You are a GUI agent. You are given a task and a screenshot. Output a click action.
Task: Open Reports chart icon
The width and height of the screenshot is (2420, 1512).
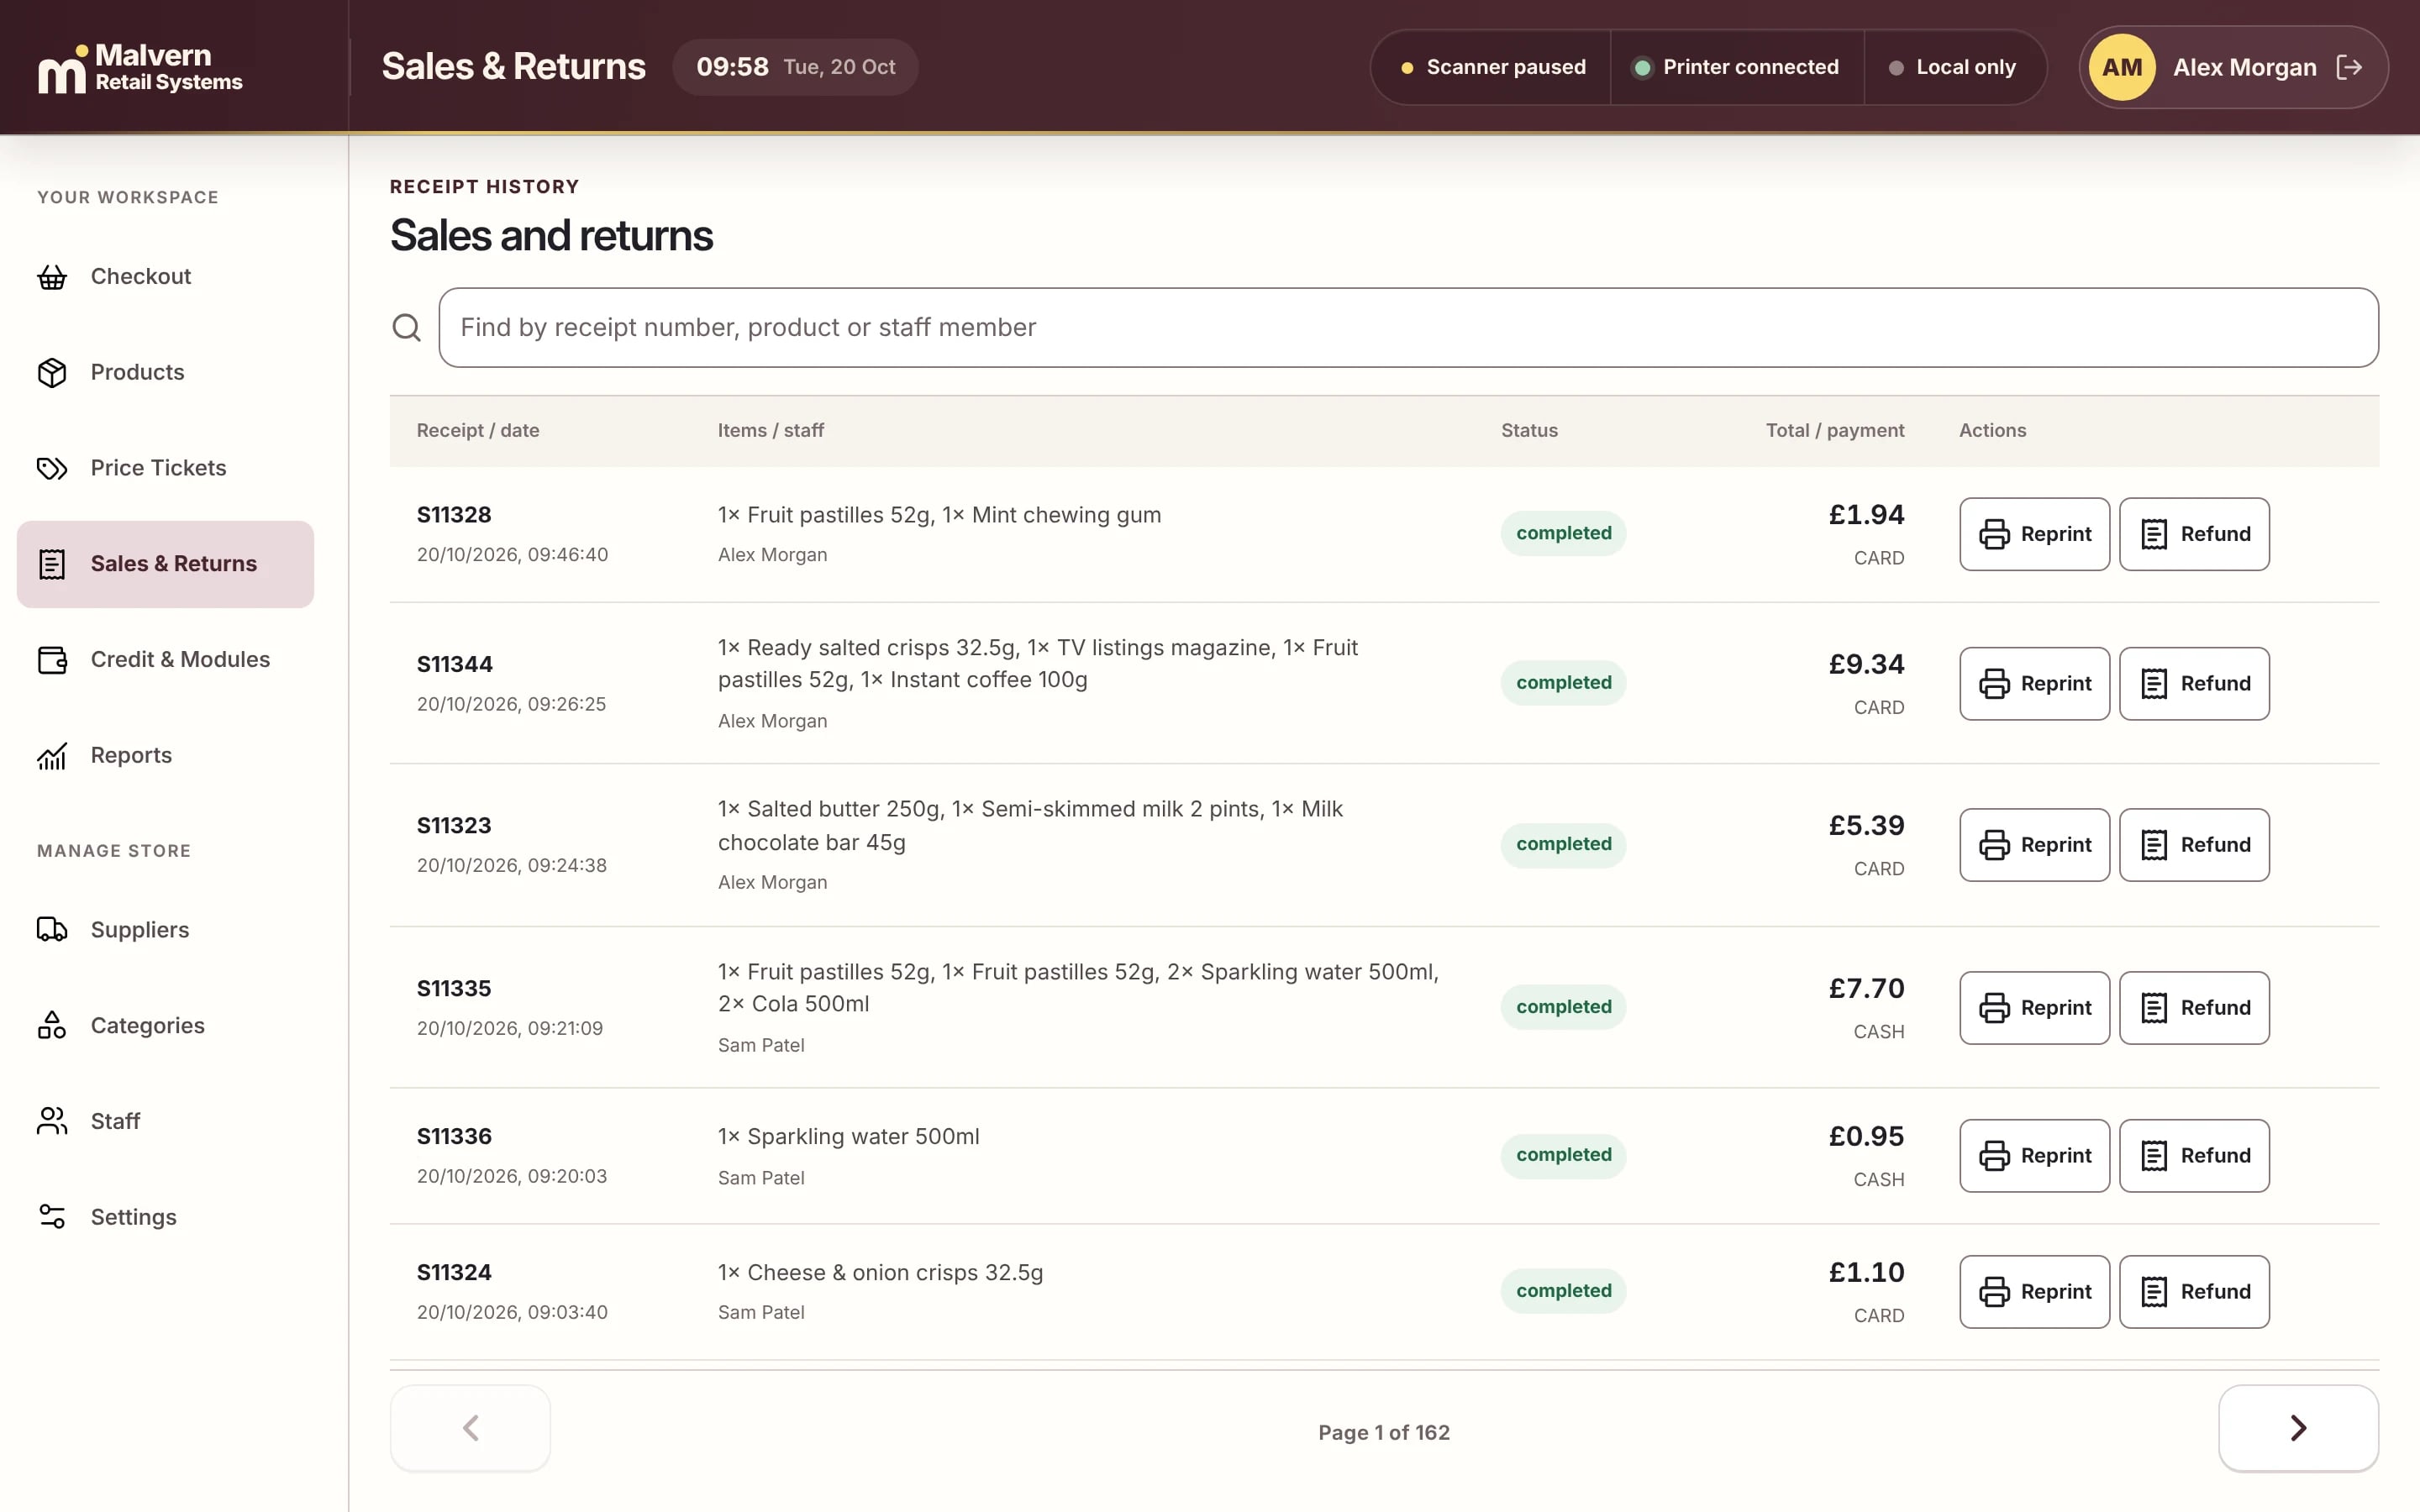(52, 756)
